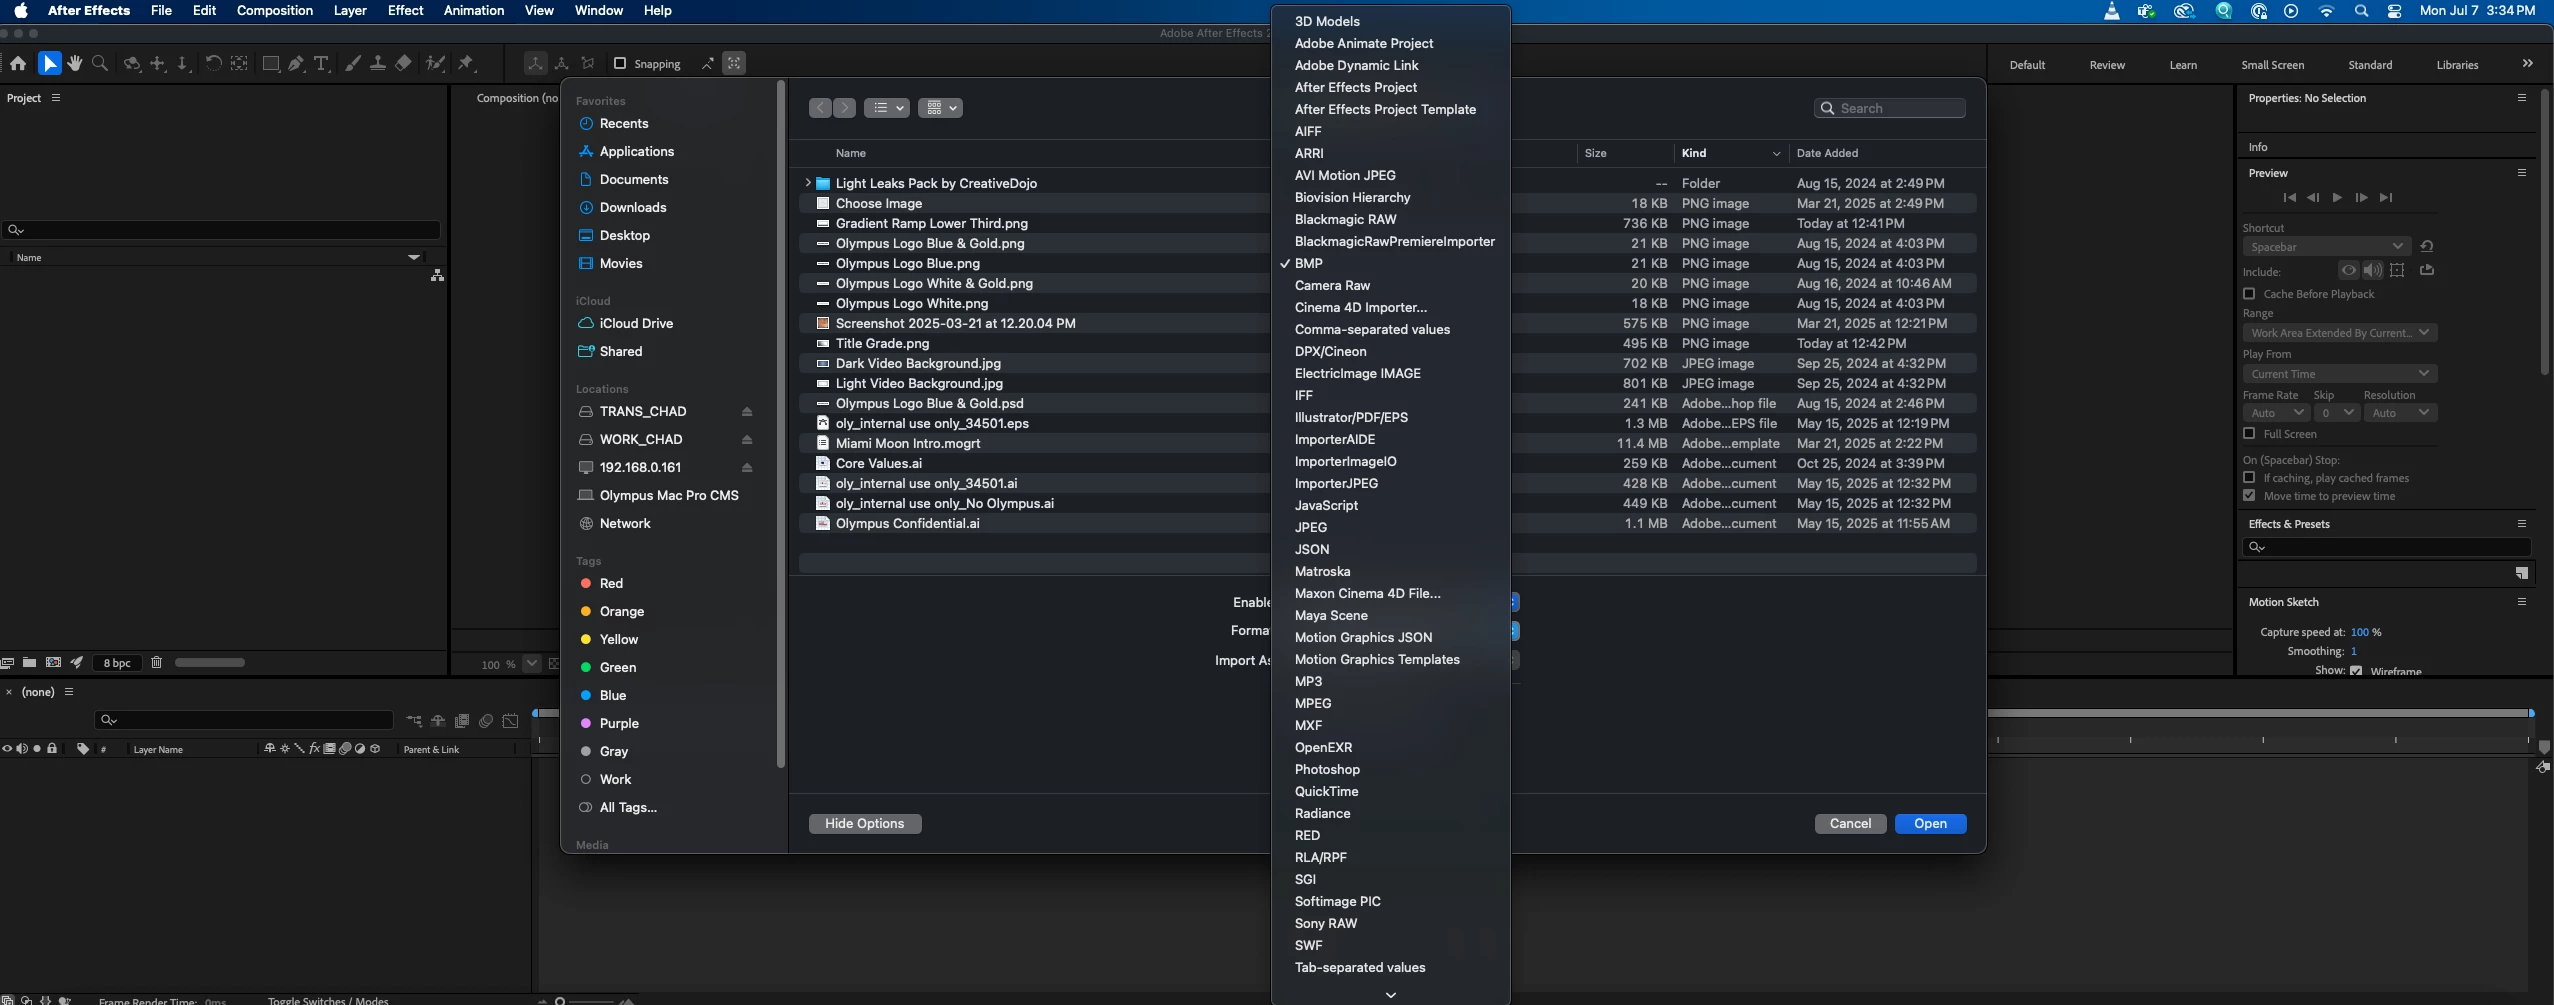Open the Composition menu in menu bar
This screenshot has height=1005, width=2554.
click(275, 10)
